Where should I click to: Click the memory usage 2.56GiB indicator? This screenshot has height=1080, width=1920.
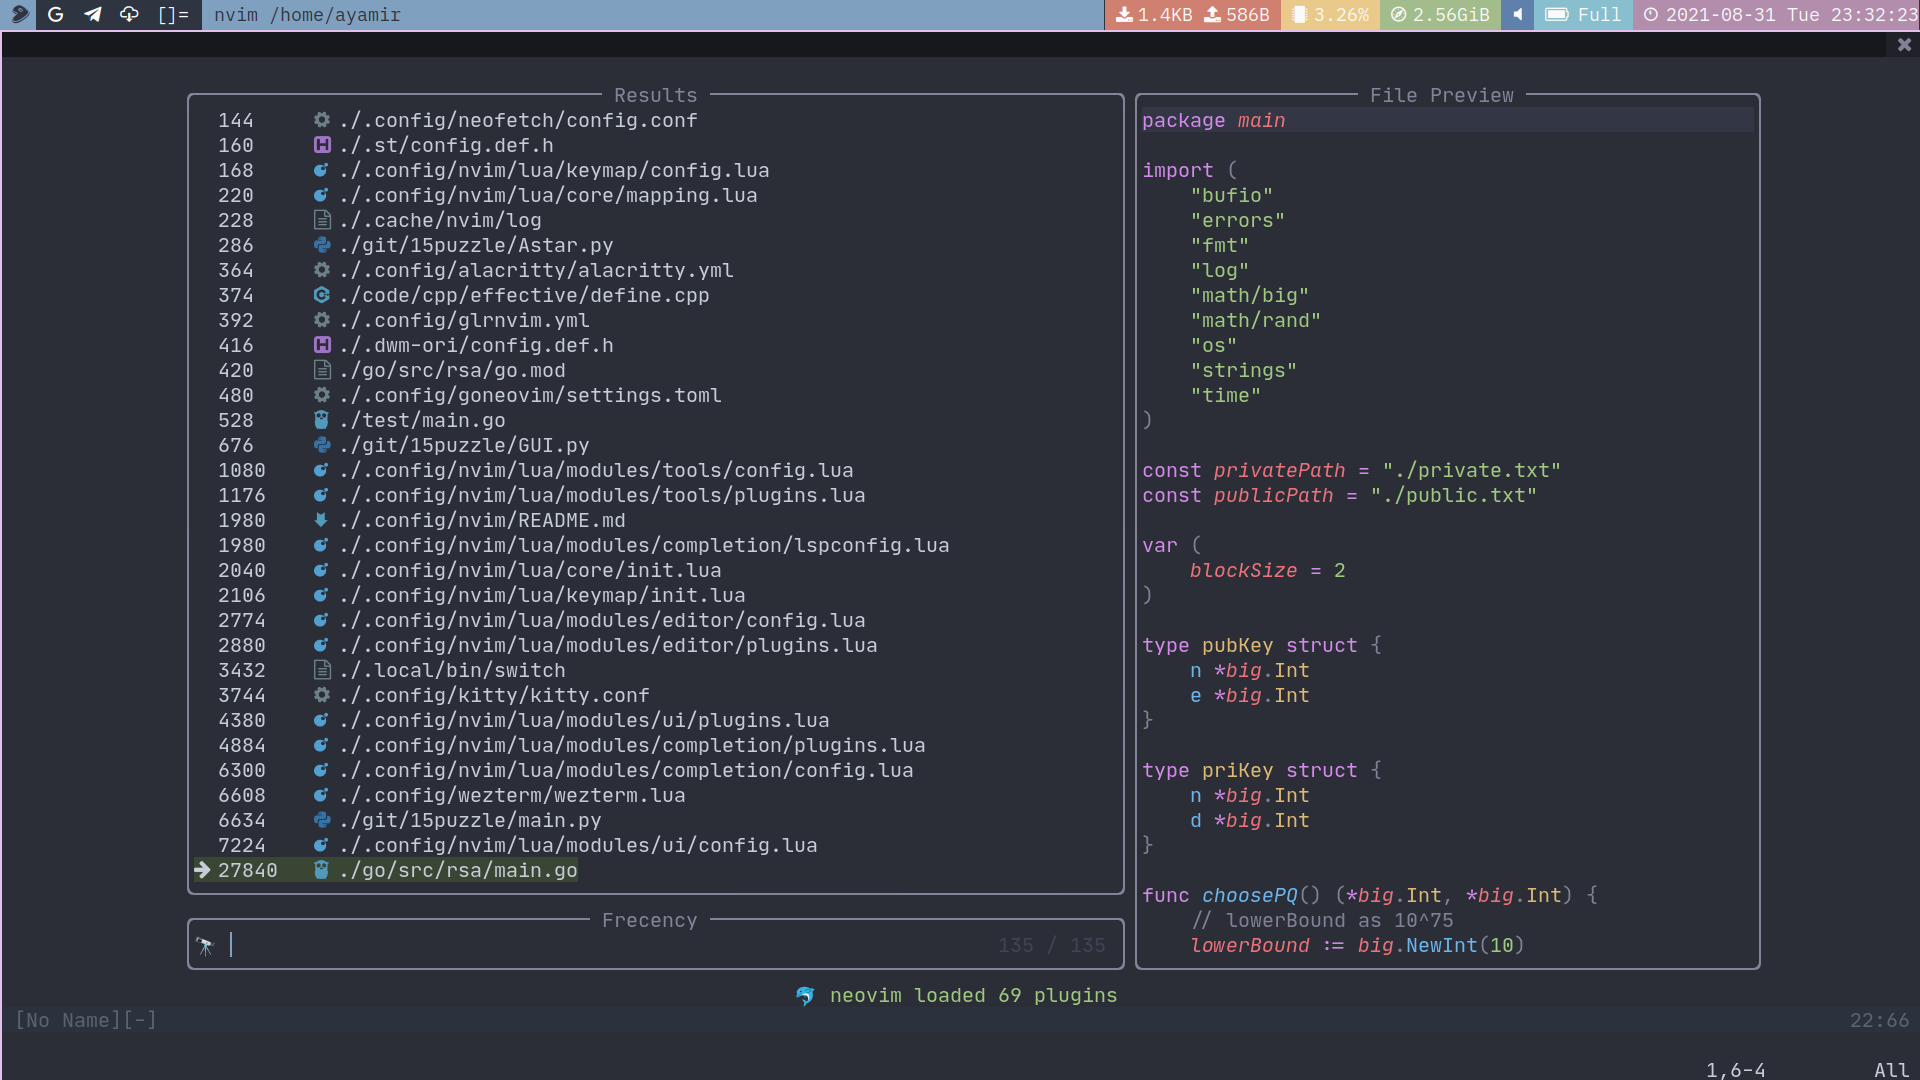coord(1440,14)
